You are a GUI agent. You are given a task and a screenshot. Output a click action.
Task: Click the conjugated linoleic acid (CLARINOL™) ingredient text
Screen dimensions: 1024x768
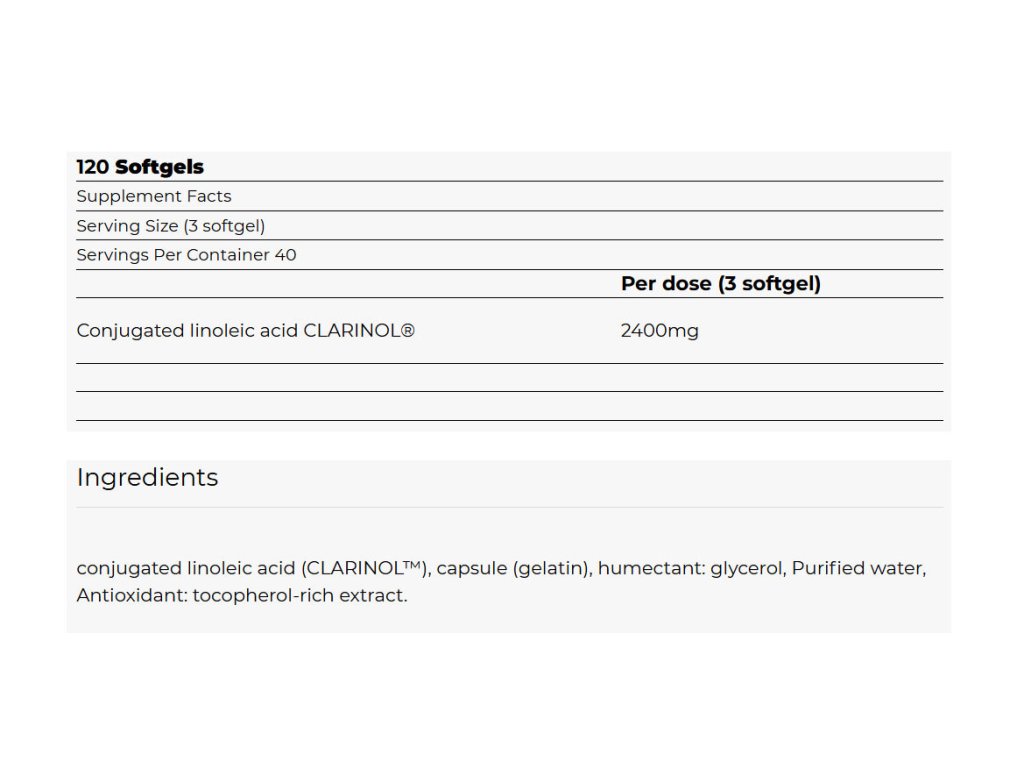pyautogui.click(x=253, y=568)
